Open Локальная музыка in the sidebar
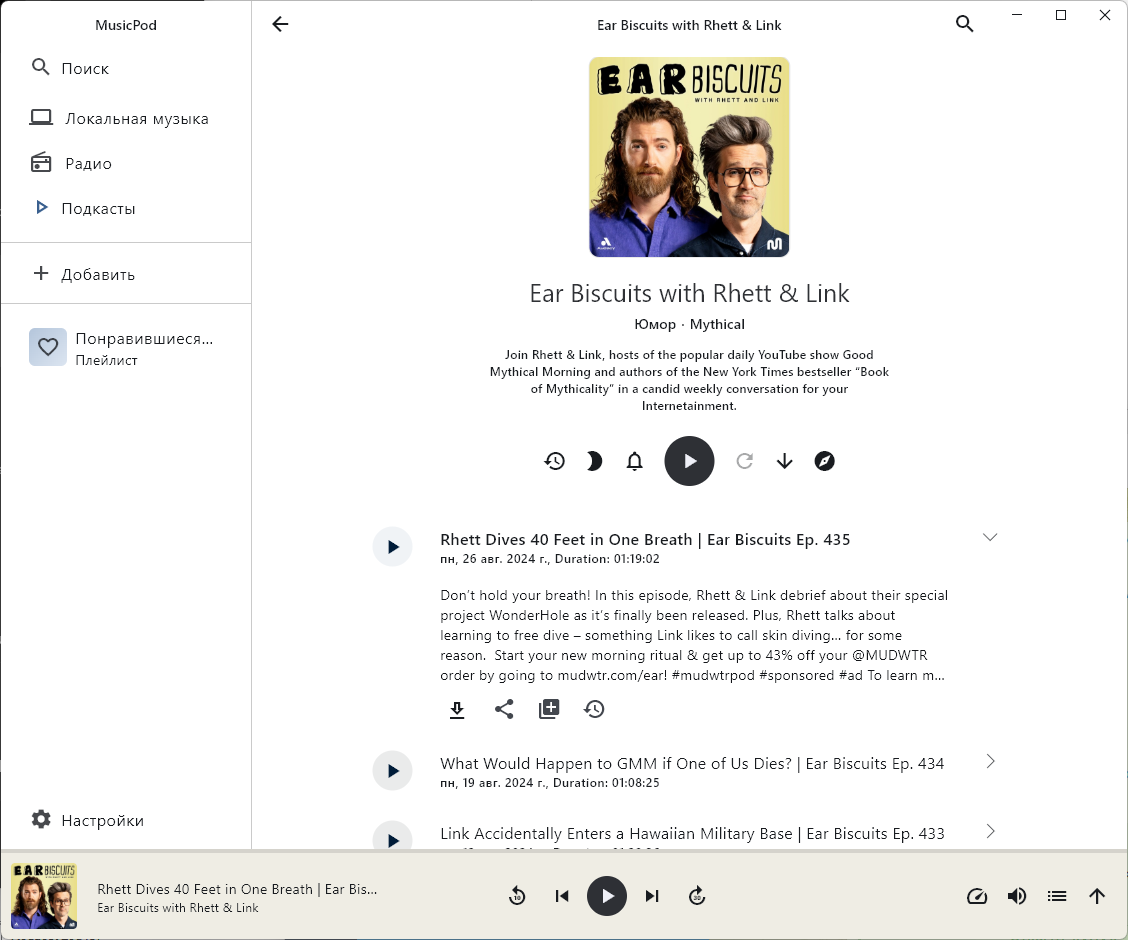 coord(126,118)
